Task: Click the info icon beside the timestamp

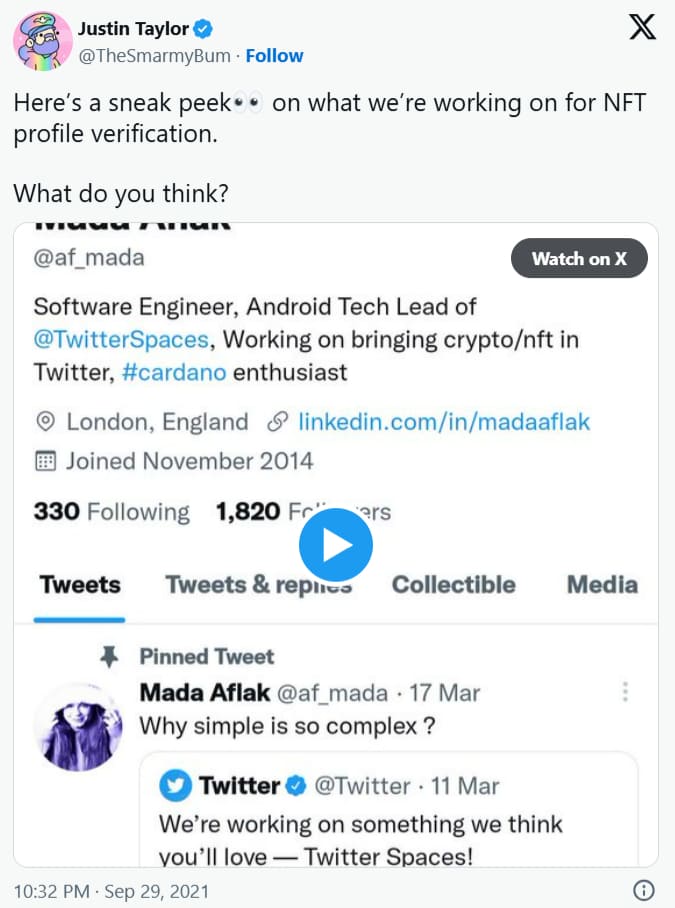Action: pos(644,890)
